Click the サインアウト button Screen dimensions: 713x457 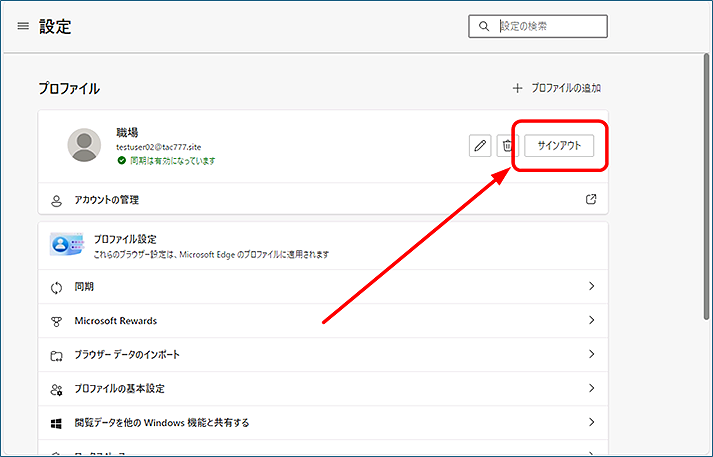559,146
